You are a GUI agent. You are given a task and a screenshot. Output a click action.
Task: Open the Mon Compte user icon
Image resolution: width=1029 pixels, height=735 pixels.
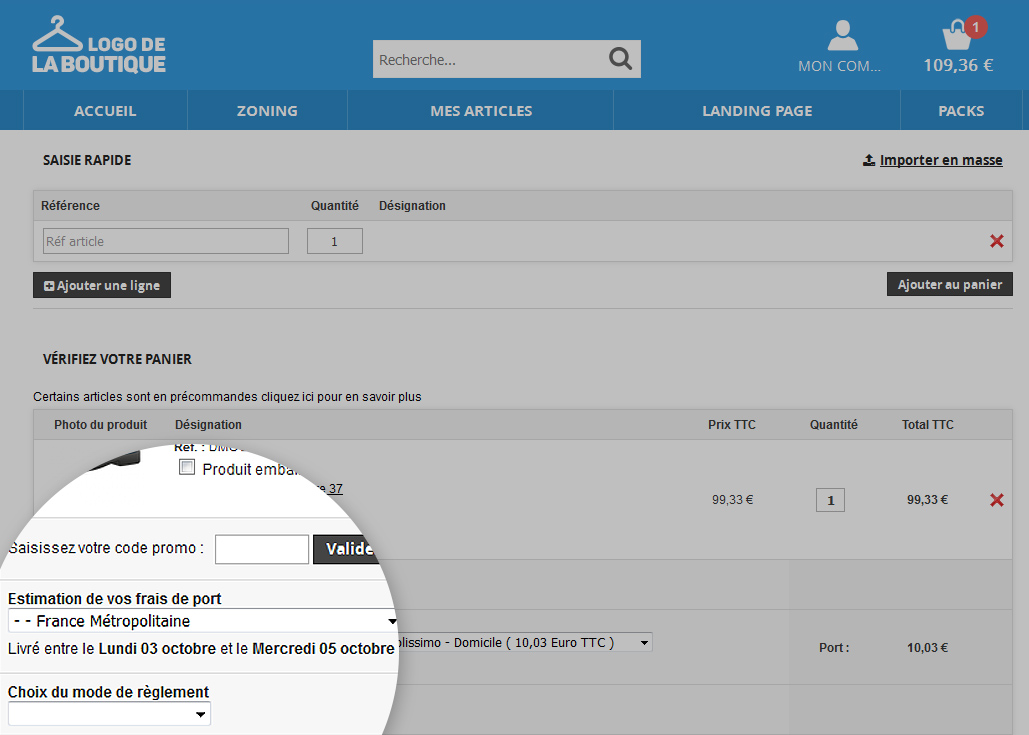842,36
